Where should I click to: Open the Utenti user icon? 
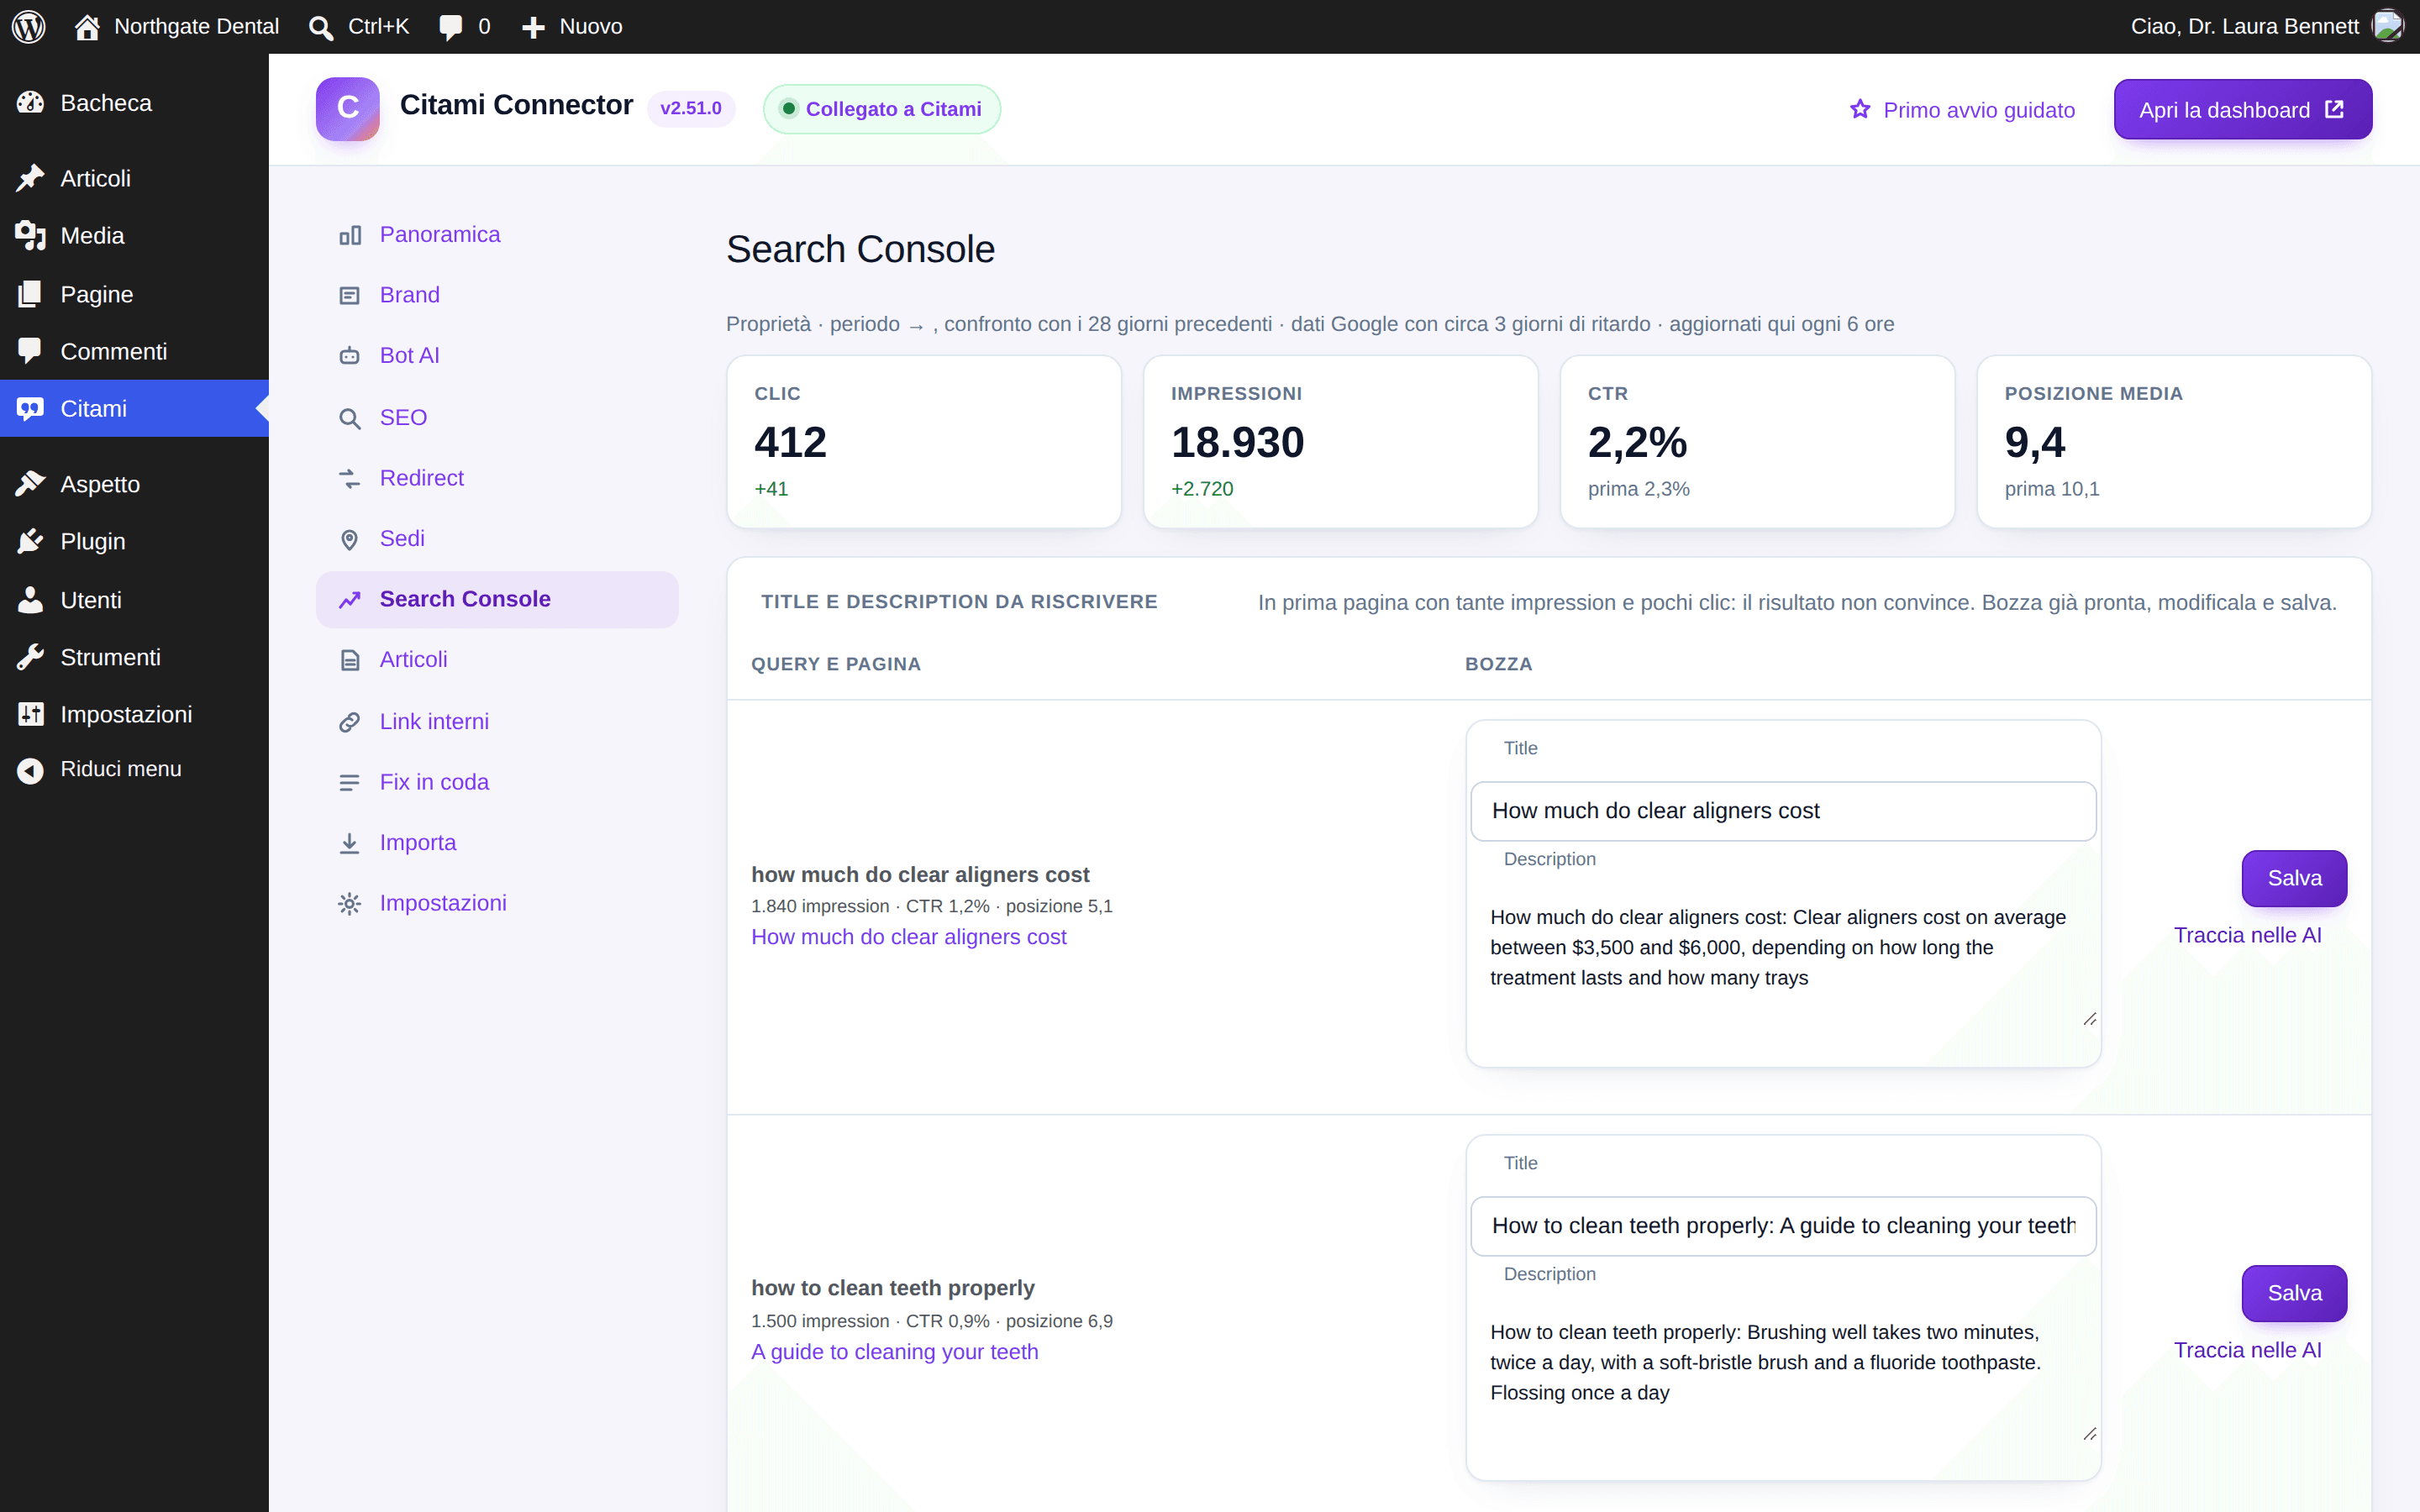click(x=30, y=600)
